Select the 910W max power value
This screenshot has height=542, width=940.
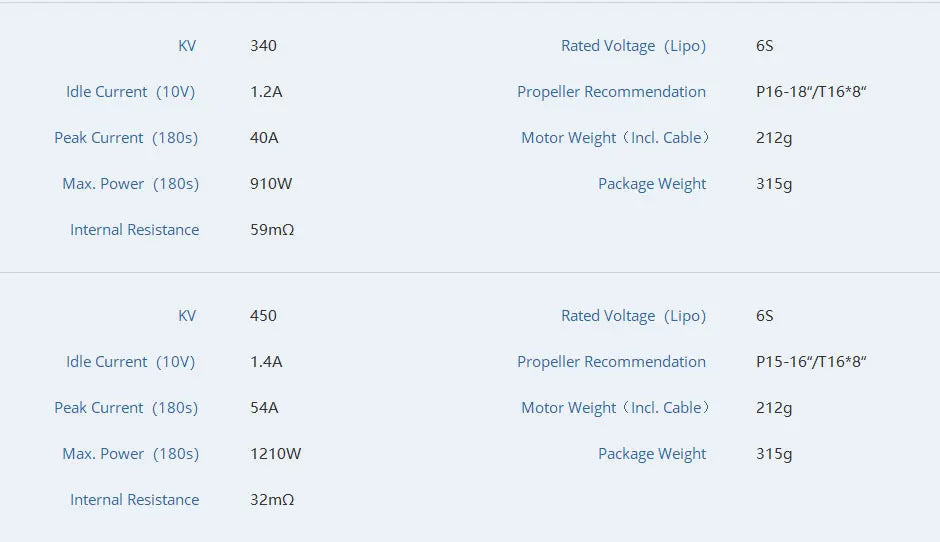tap(271, 184)
